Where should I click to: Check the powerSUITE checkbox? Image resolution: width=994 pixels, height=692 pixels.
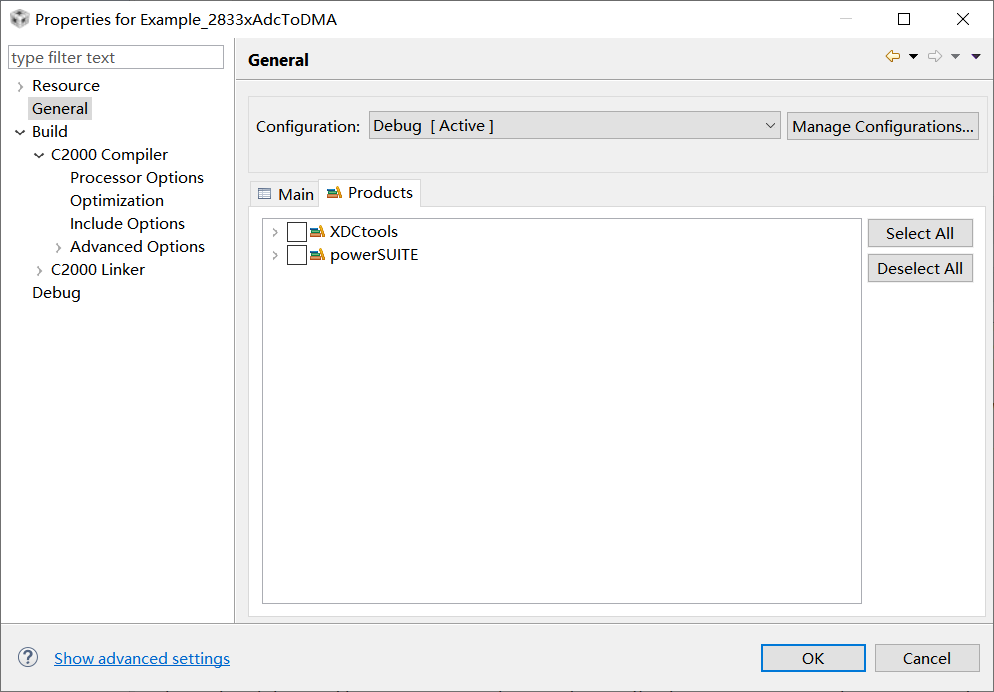click(296, 254)
